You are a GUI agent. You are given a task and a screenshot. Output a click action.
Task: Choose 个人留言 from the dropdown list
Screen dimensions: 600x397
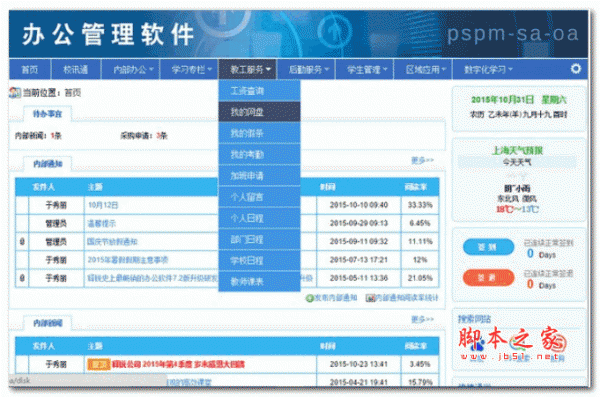[259, 197]
